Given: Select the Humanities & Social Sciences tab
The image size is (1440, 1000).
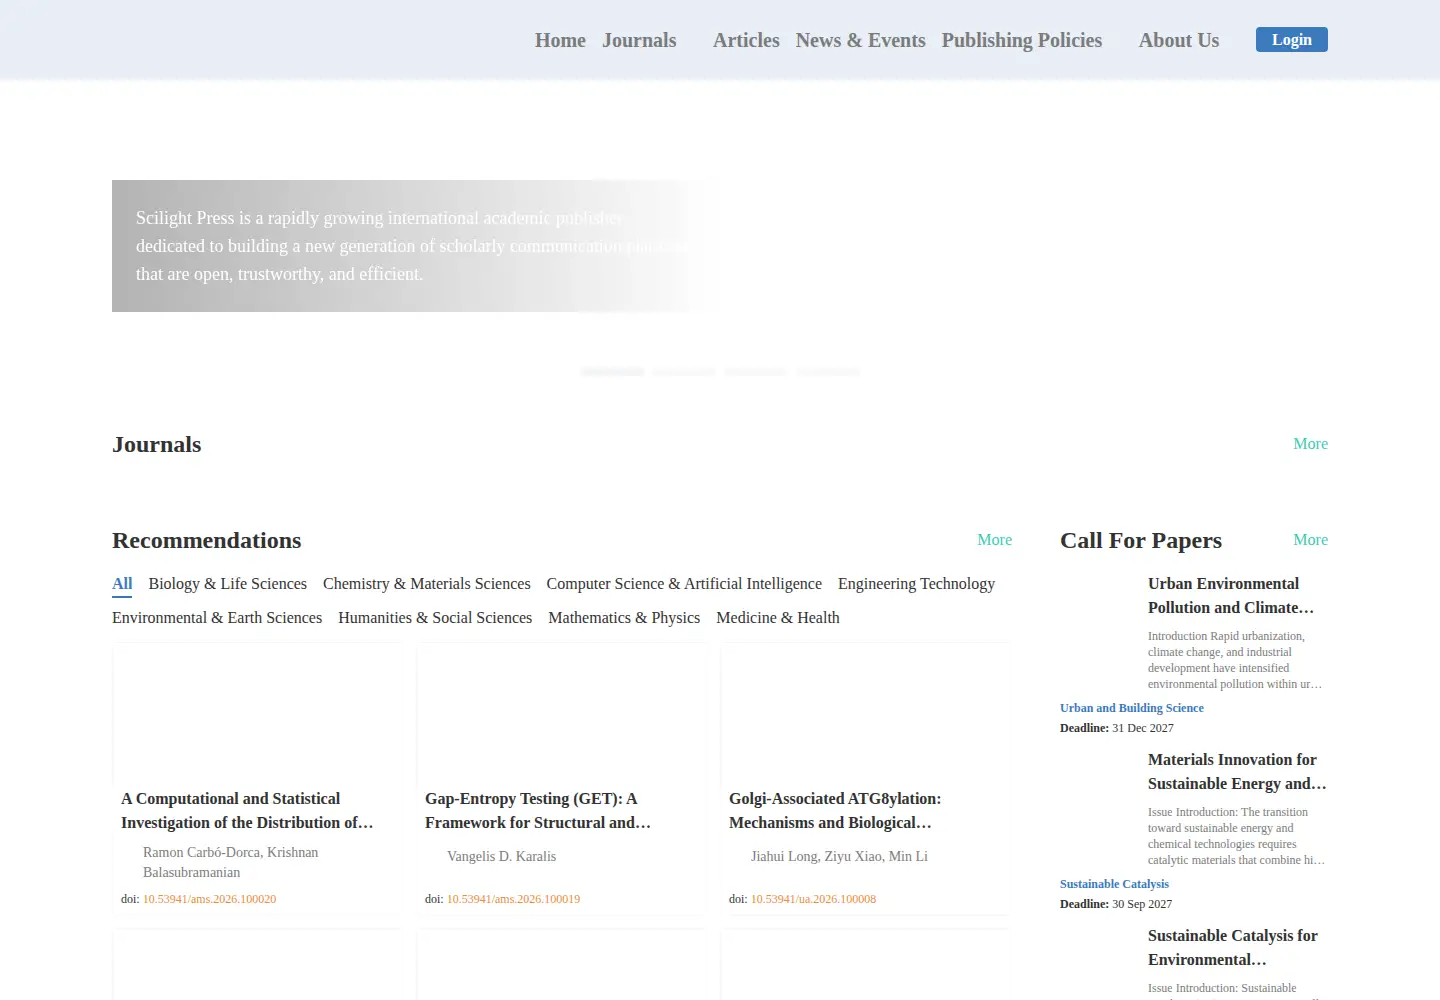Looking at the screenshot, I should [x=435, y=618].
